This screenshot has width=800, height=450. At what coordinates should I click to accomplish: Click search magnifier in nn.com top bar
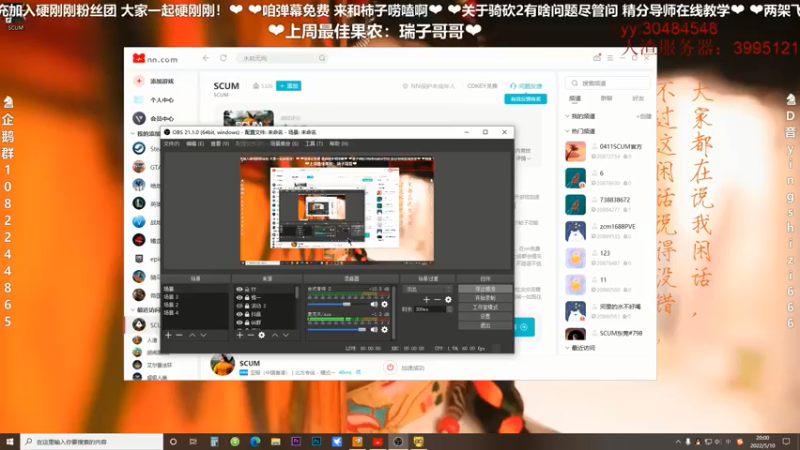322,58
